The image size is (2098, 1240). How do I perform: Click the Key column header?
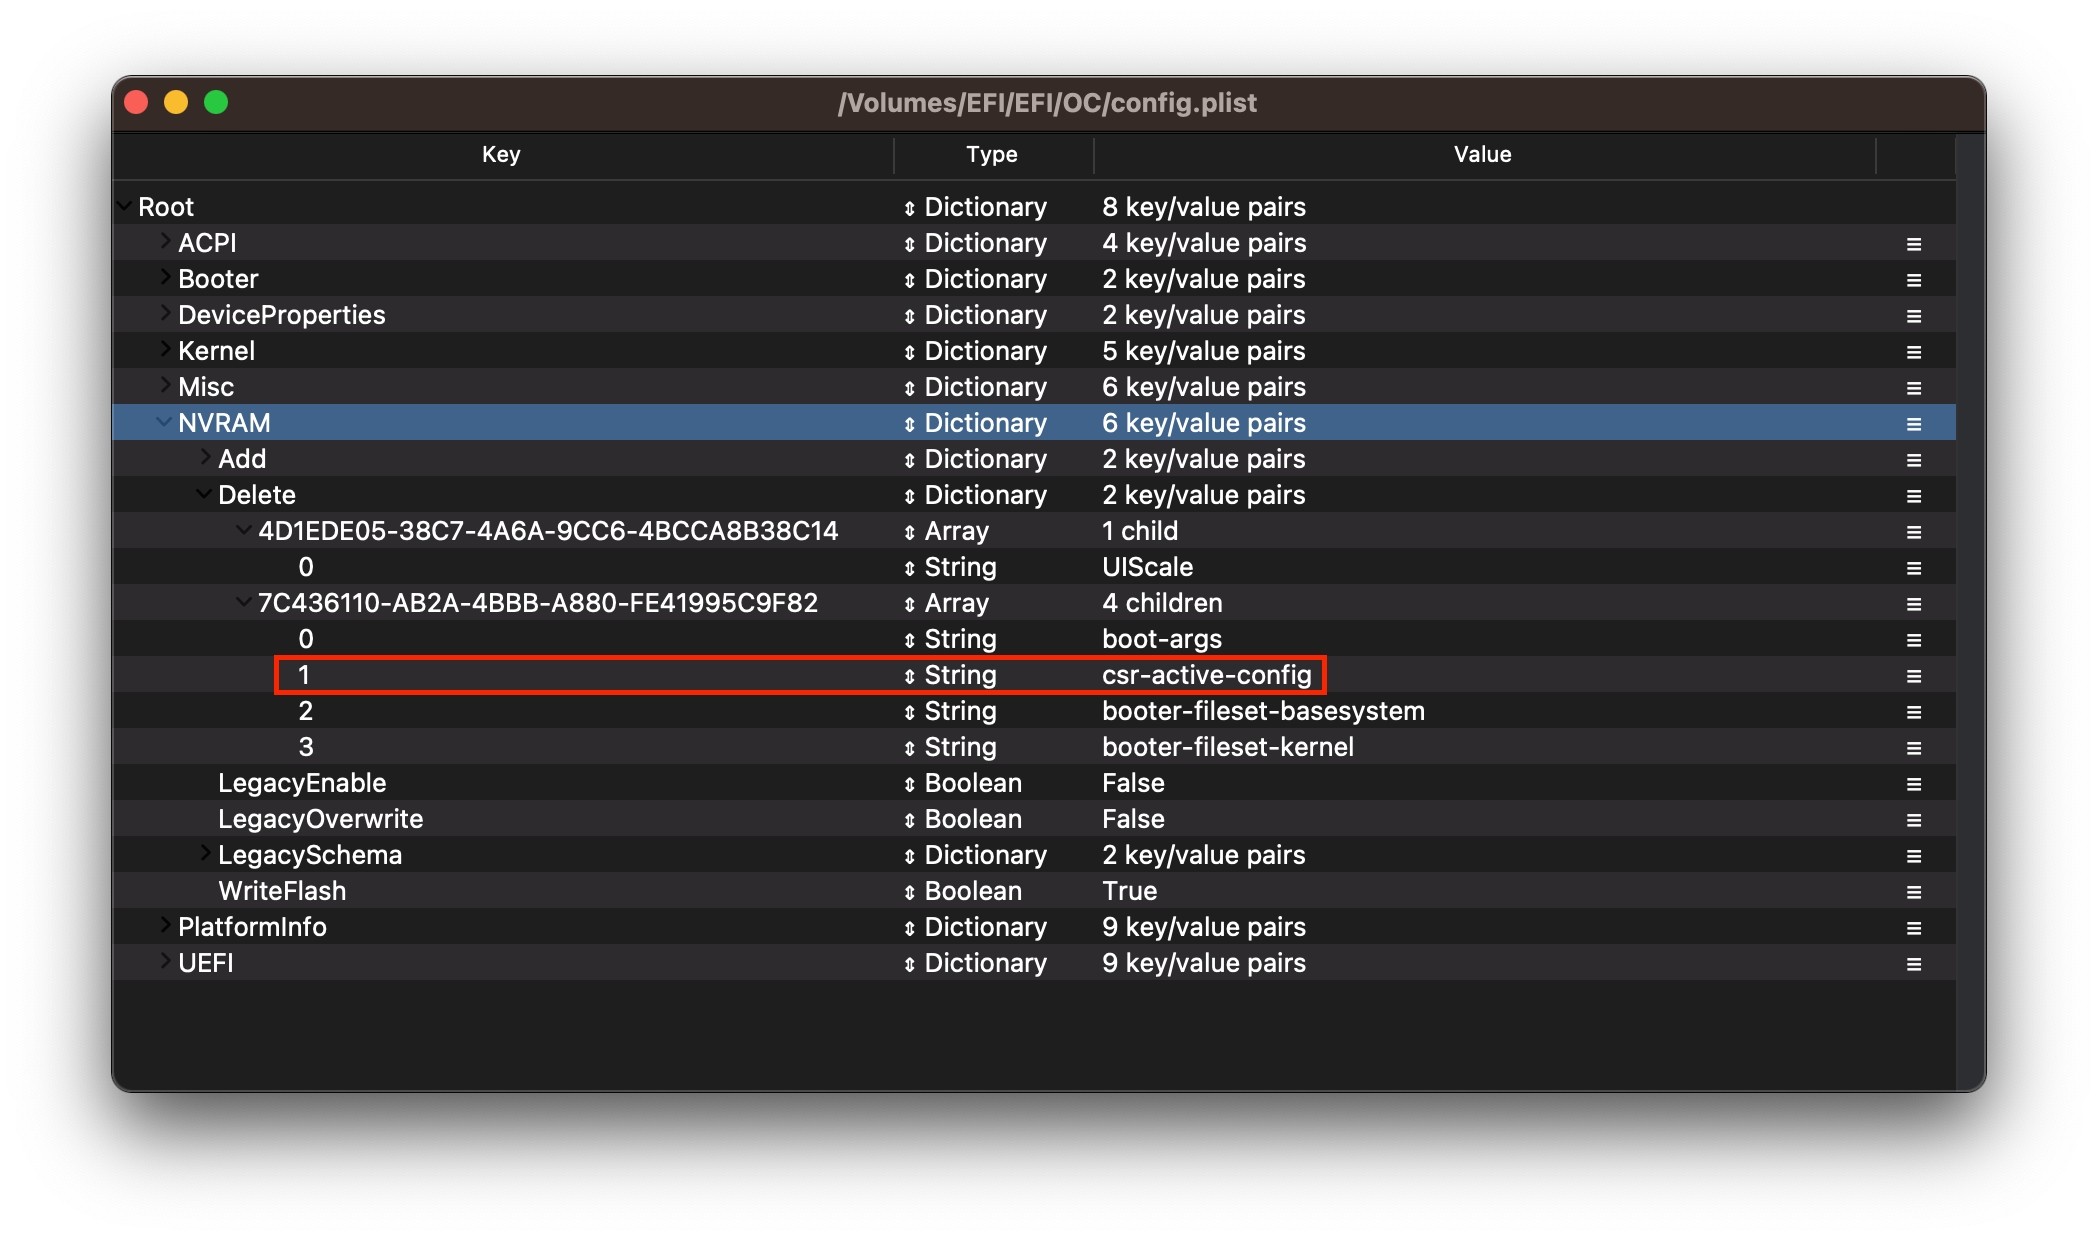pyautogui.click(x=500, y=154)
